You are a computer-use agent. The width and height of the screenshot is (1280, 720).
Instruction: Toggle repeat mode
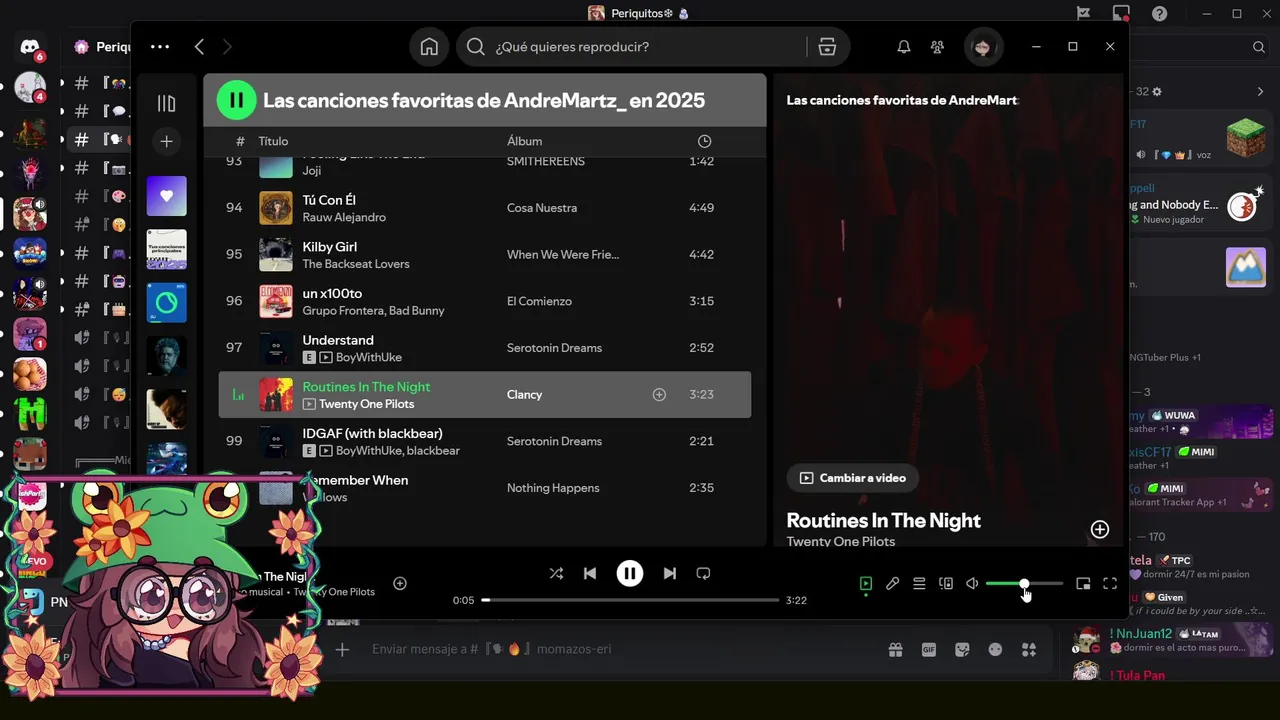coord(703,573)
